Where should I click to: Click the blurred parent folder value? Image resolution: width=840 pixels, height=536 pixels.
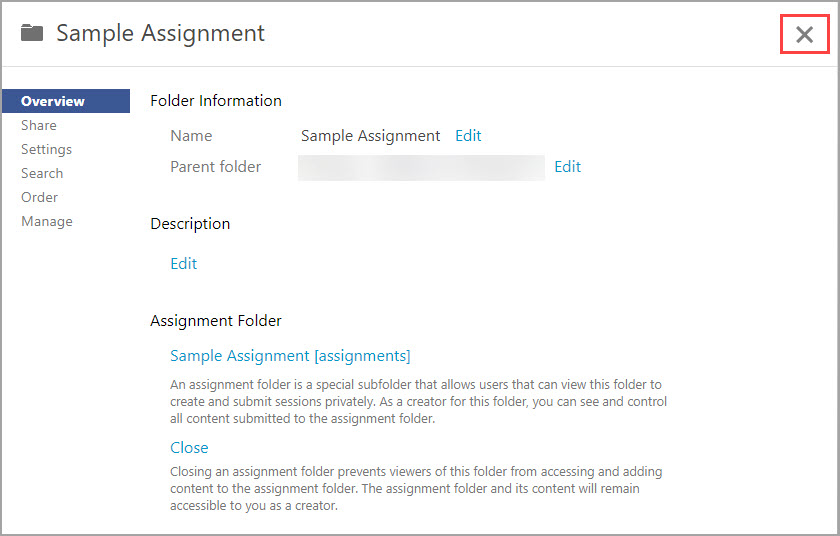coord(421,168)
